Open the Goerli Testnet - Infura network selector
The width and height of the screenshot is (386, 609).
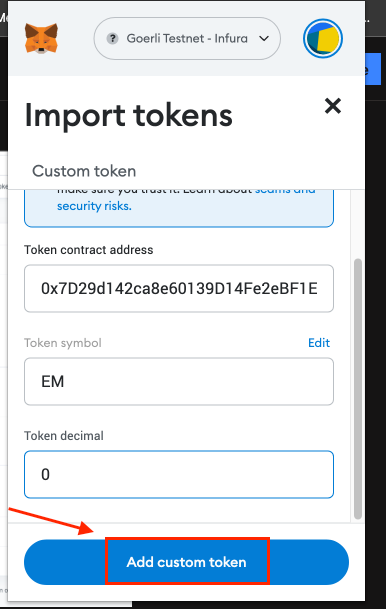pos(187,38)
